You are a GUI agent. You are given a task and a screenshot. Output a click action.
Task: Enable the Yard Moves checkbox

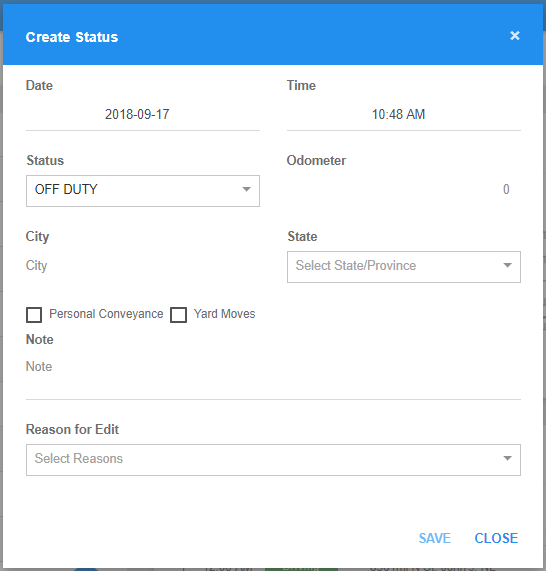tap(178, 315)
